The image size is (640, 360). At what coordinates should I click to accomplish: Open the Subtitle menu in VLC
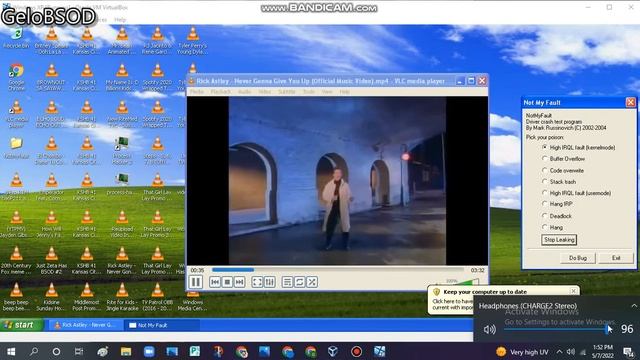pos(287,92)
